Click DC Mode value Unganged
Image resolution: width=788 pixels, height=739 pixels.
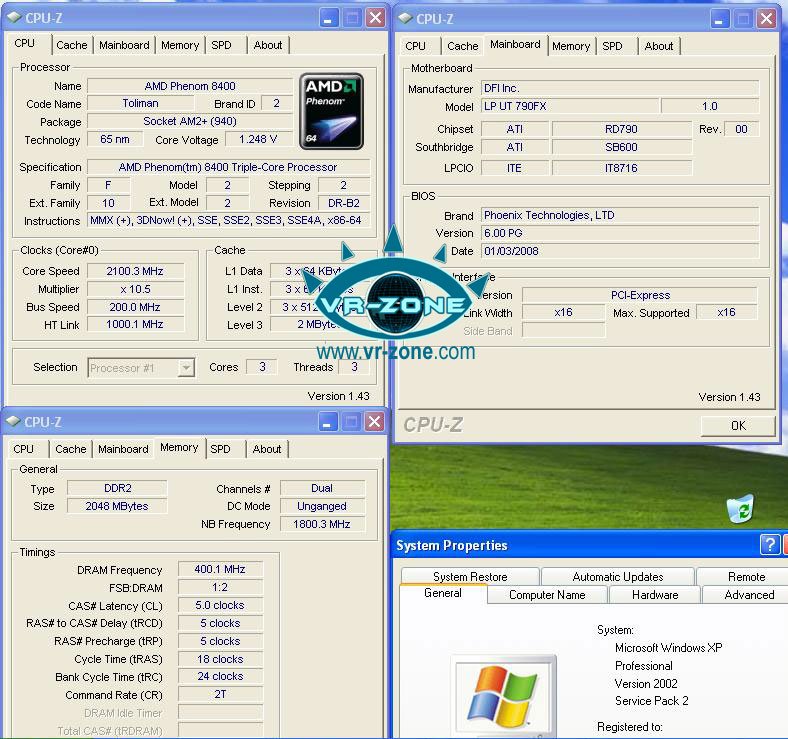(322, 506)
